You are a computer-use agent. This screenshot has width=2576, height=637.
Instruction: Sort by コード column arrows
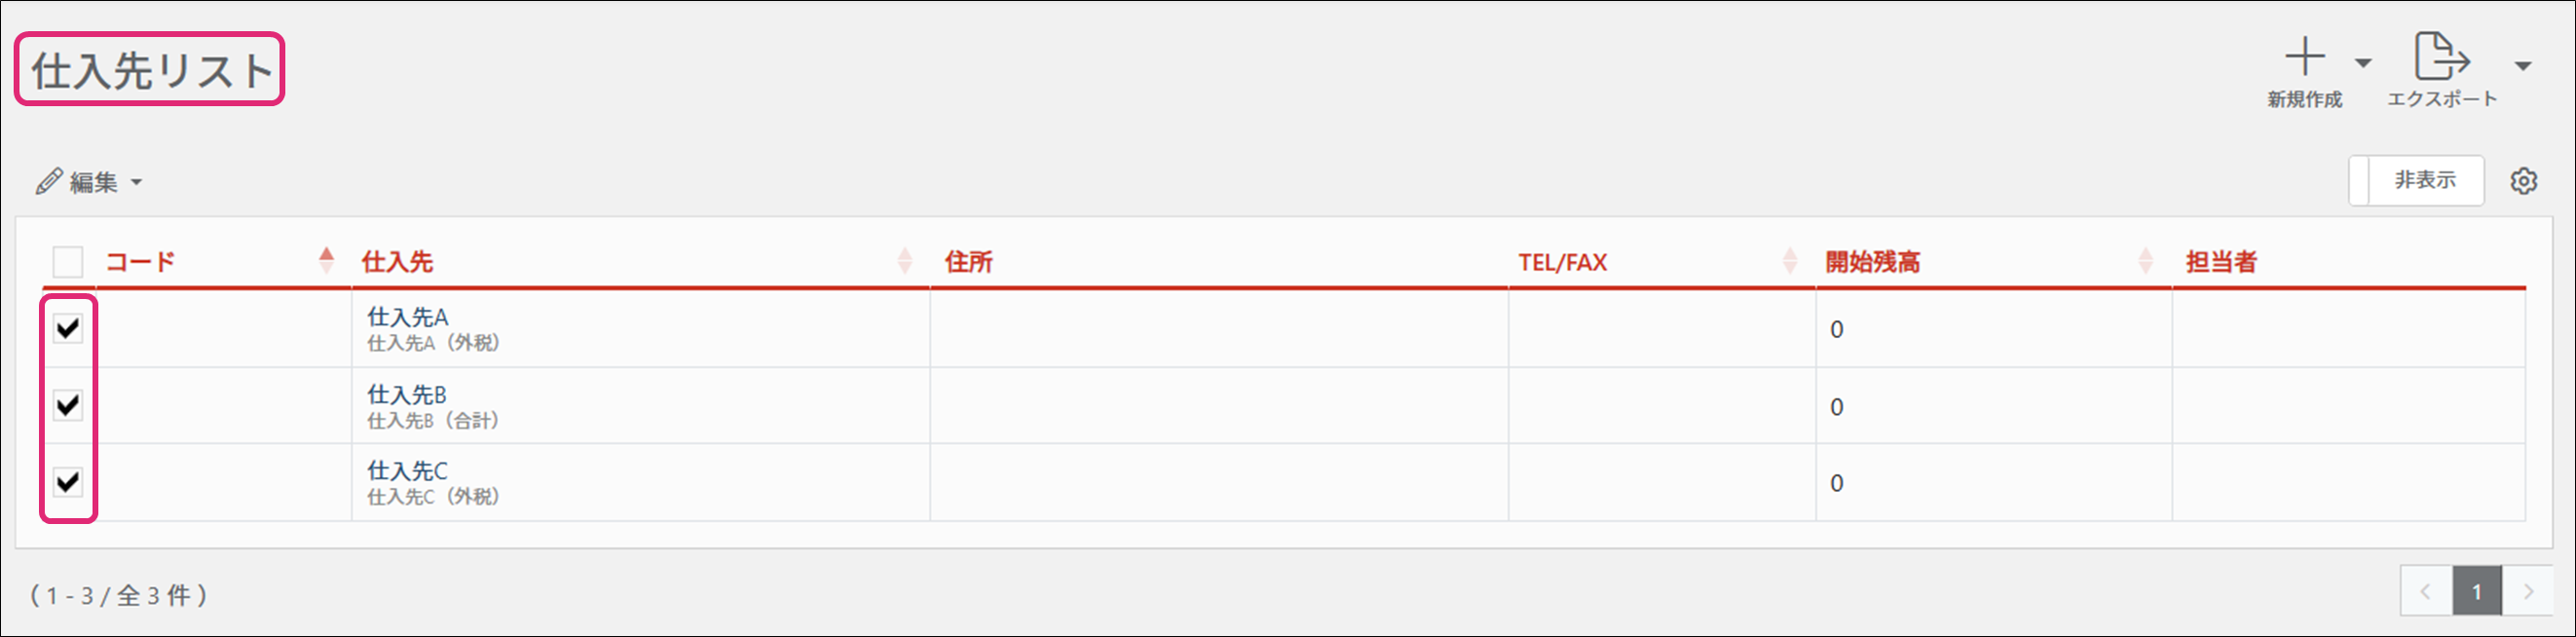(326, 260)
